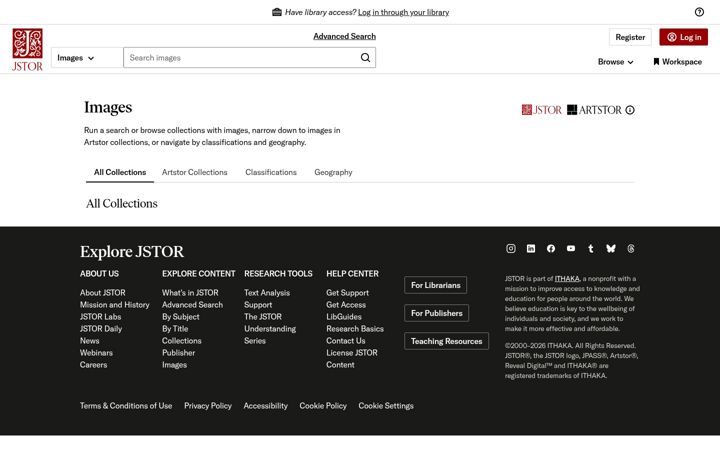Image resolution: width=720 pixels, height=450 pixels.
Task: Click the For Publishers button
Action: pyautogui.click(x=437, y=313)
